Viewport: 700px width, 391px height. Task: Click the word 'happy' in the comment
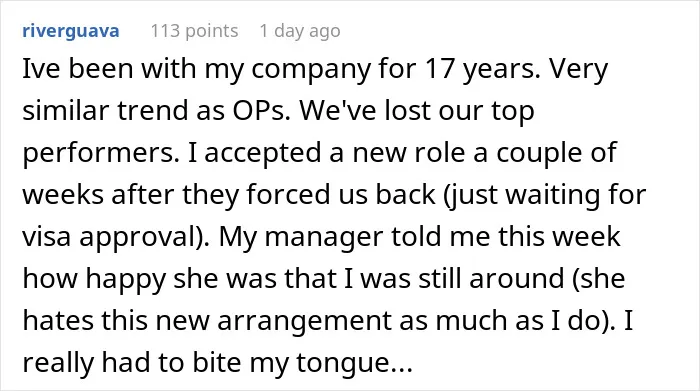click(125, 279)
